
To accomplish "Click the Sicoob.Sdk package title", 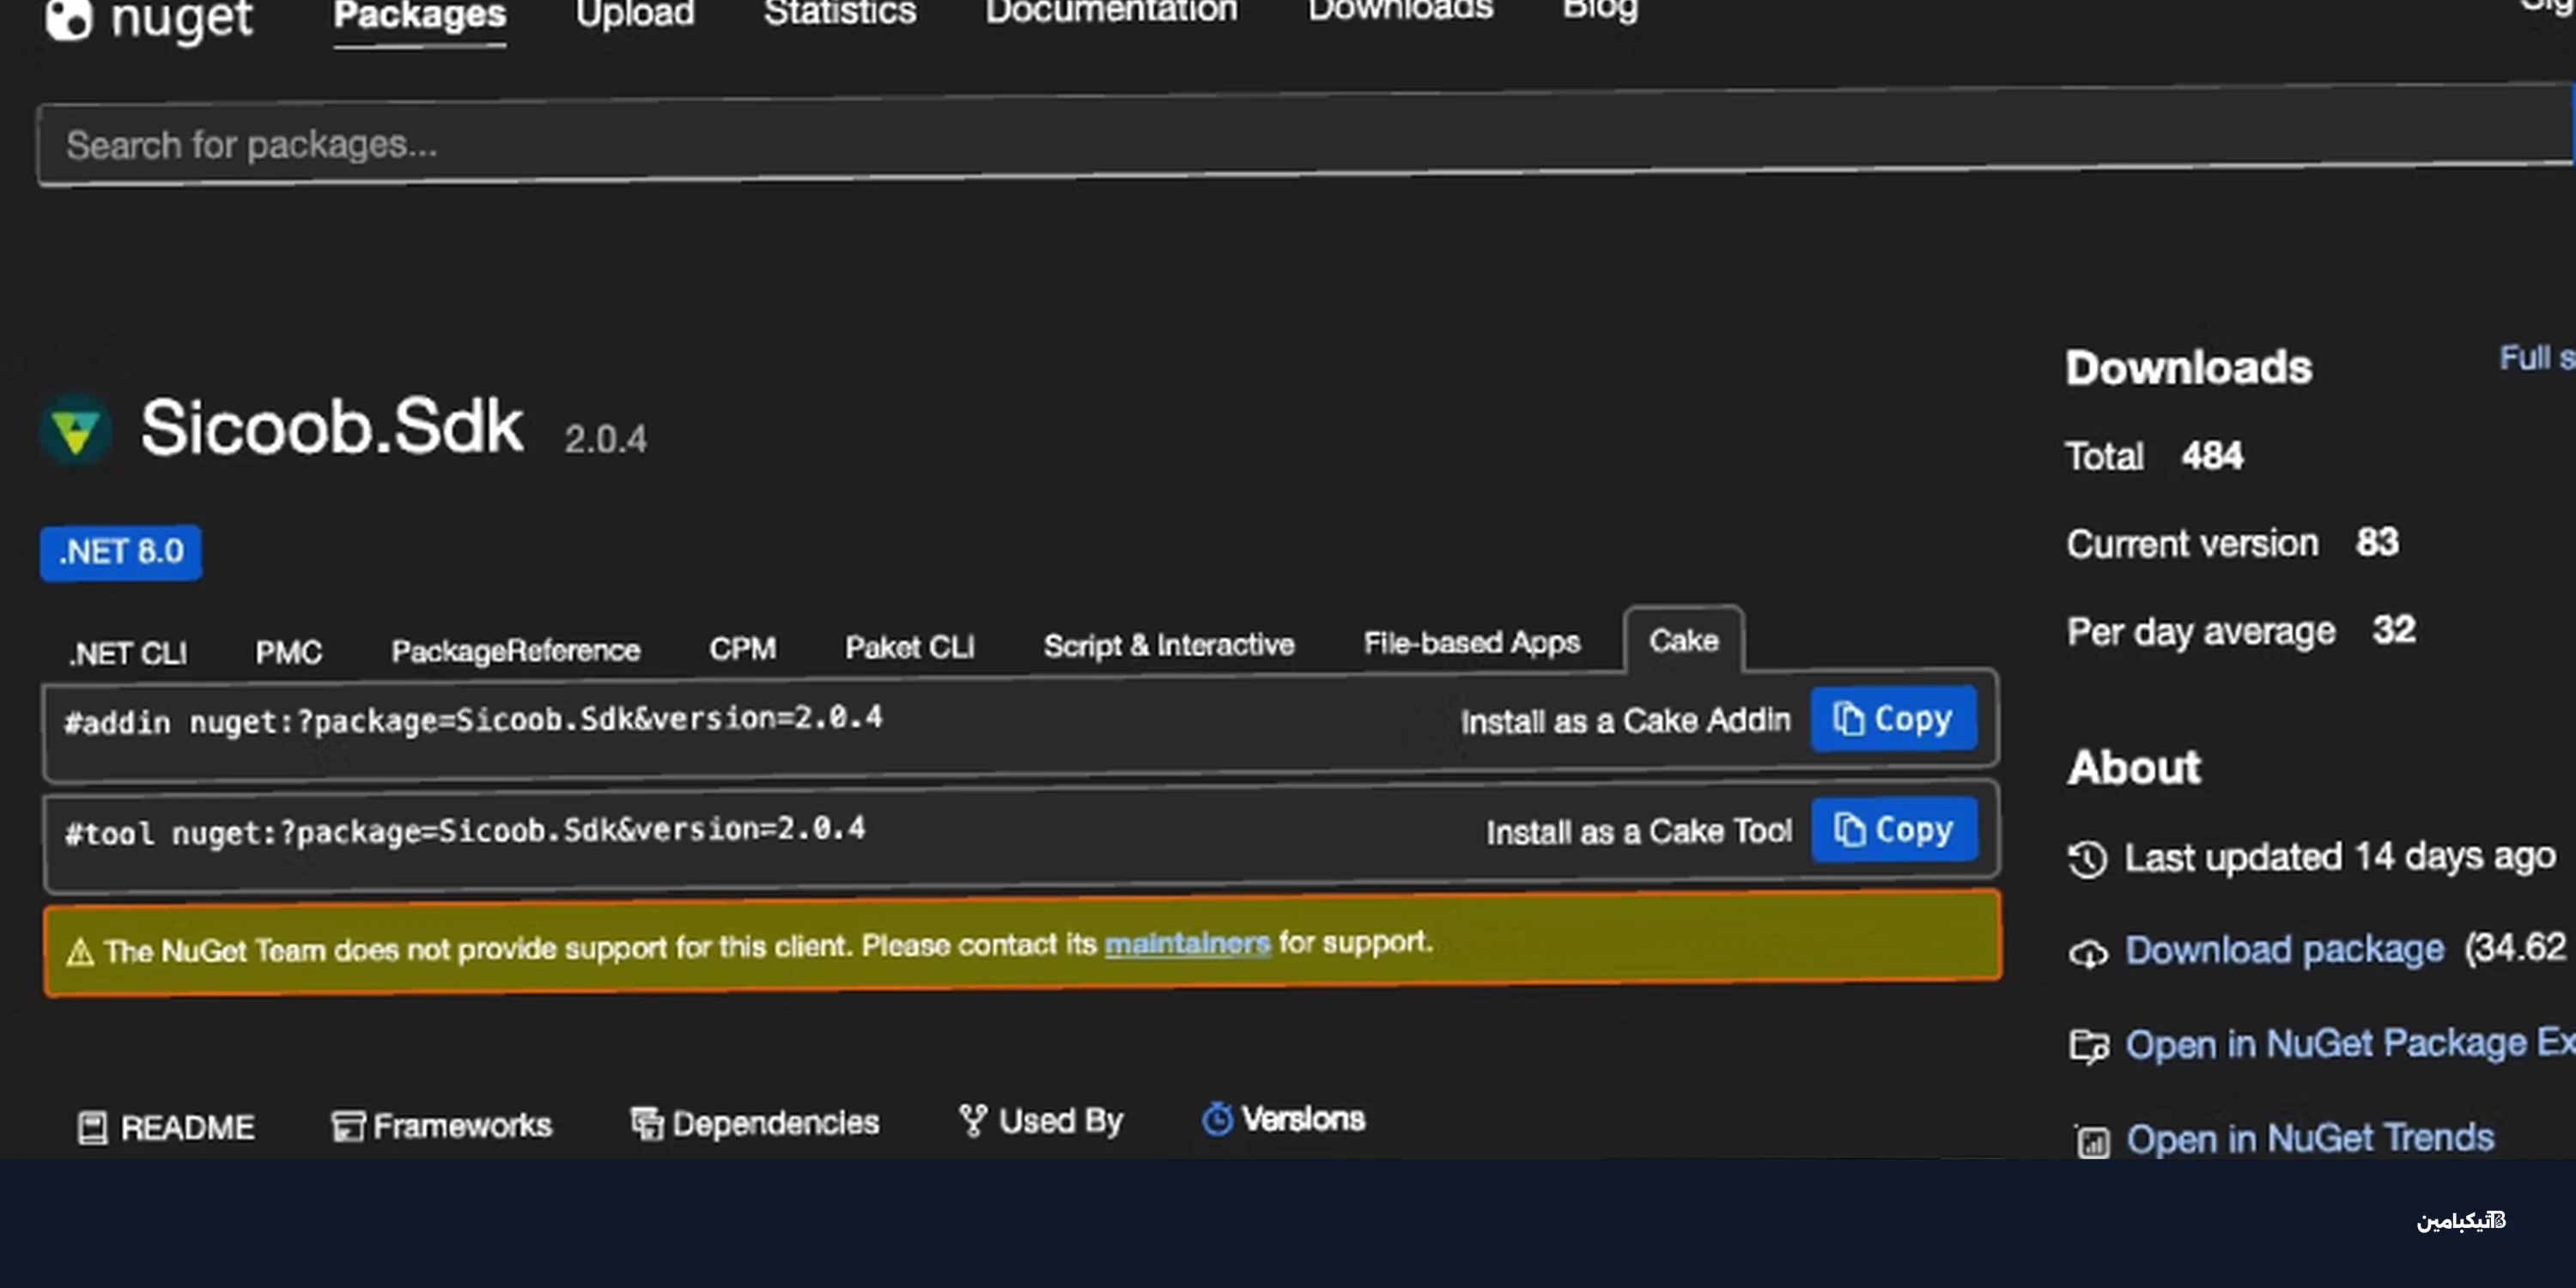I will click(x=331, y=427).
